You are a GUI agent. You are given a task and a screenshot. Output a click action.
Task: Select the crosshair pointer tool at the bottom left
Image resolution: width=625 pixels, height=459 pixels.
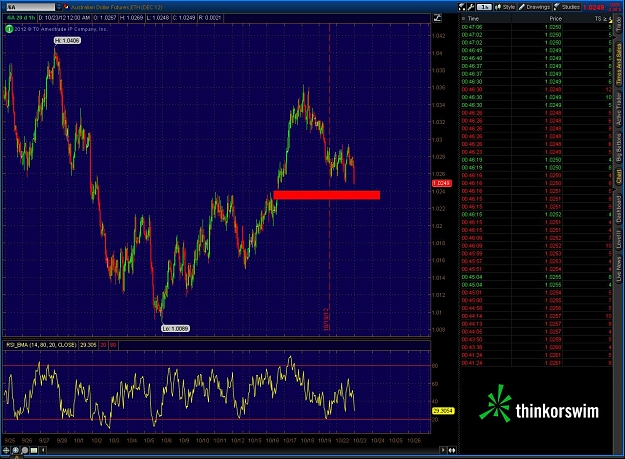pyautogui.click(x=6, y=450)
